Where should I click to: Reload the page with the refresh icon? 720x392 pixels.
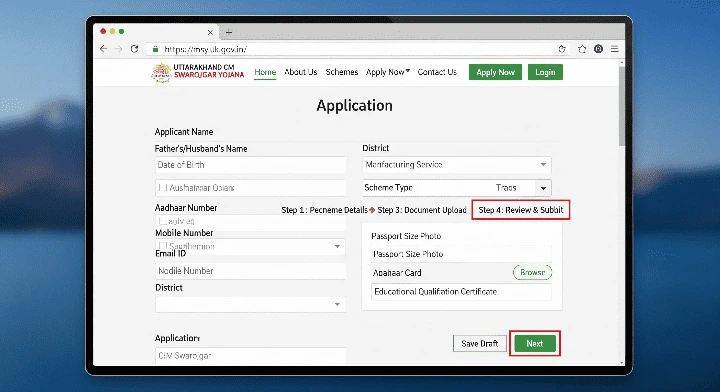134,49
